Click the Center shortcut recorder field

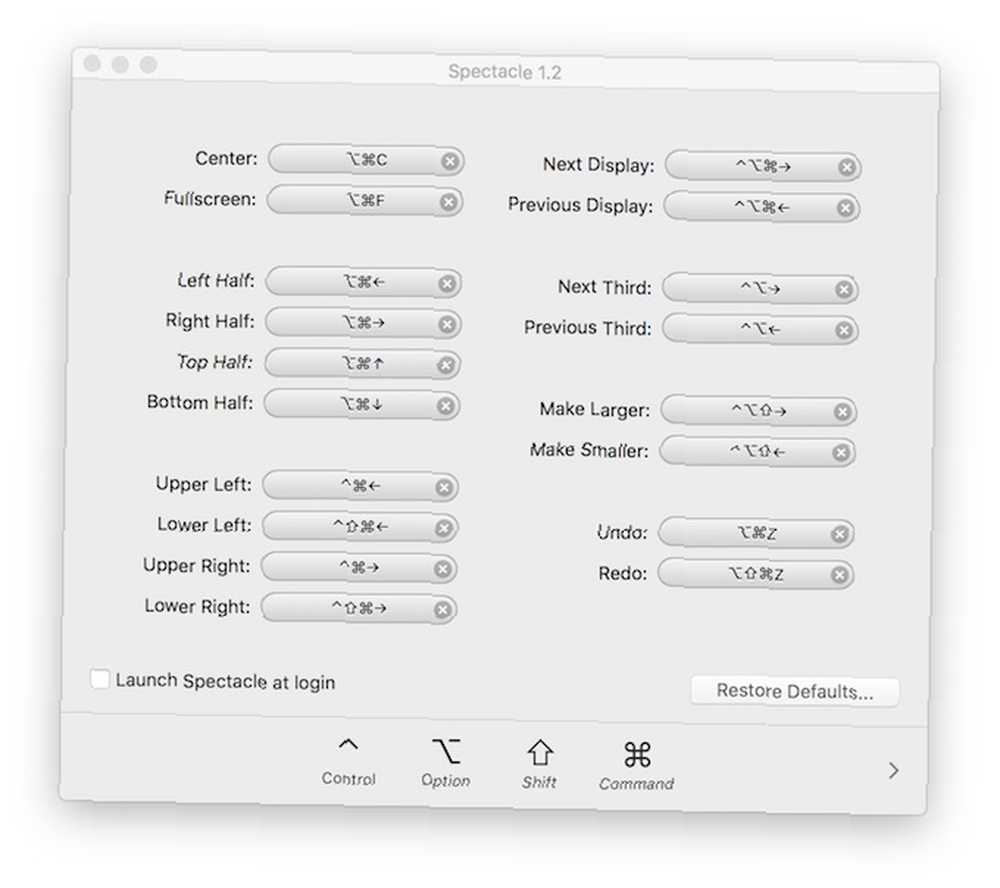point(366,159)
